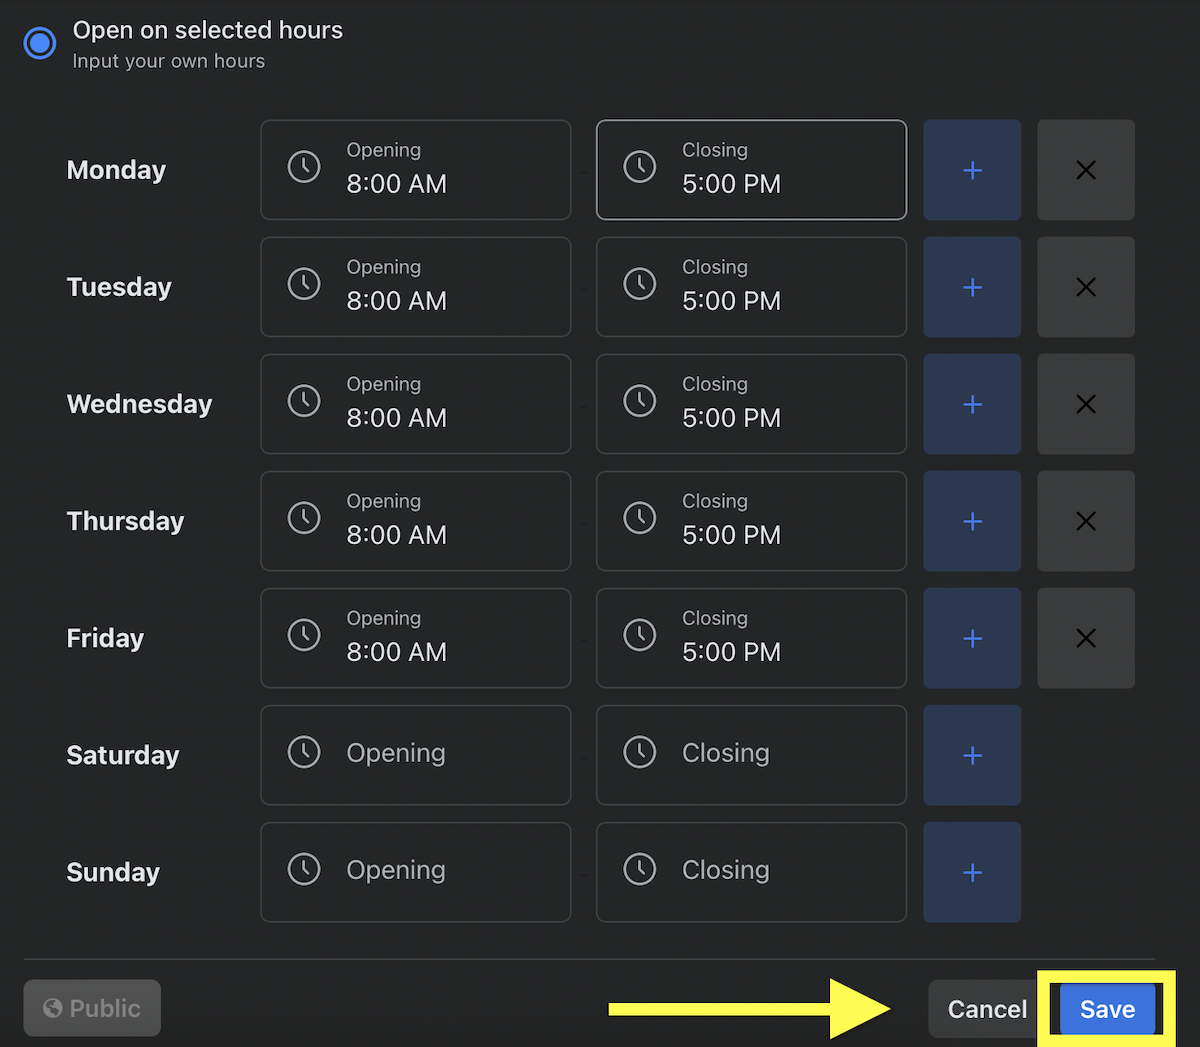Image resolution: width=1200 pixels, height=1047 pixels.
Task: Select the Open on selected hours option
Action: (40, 43)
